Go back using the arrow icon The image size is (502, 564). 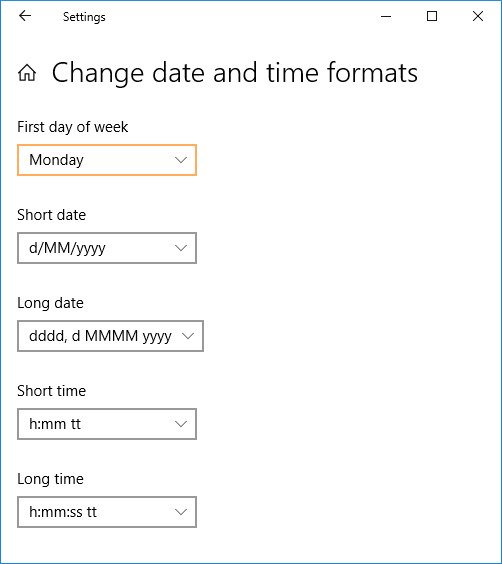click(25, 16)
